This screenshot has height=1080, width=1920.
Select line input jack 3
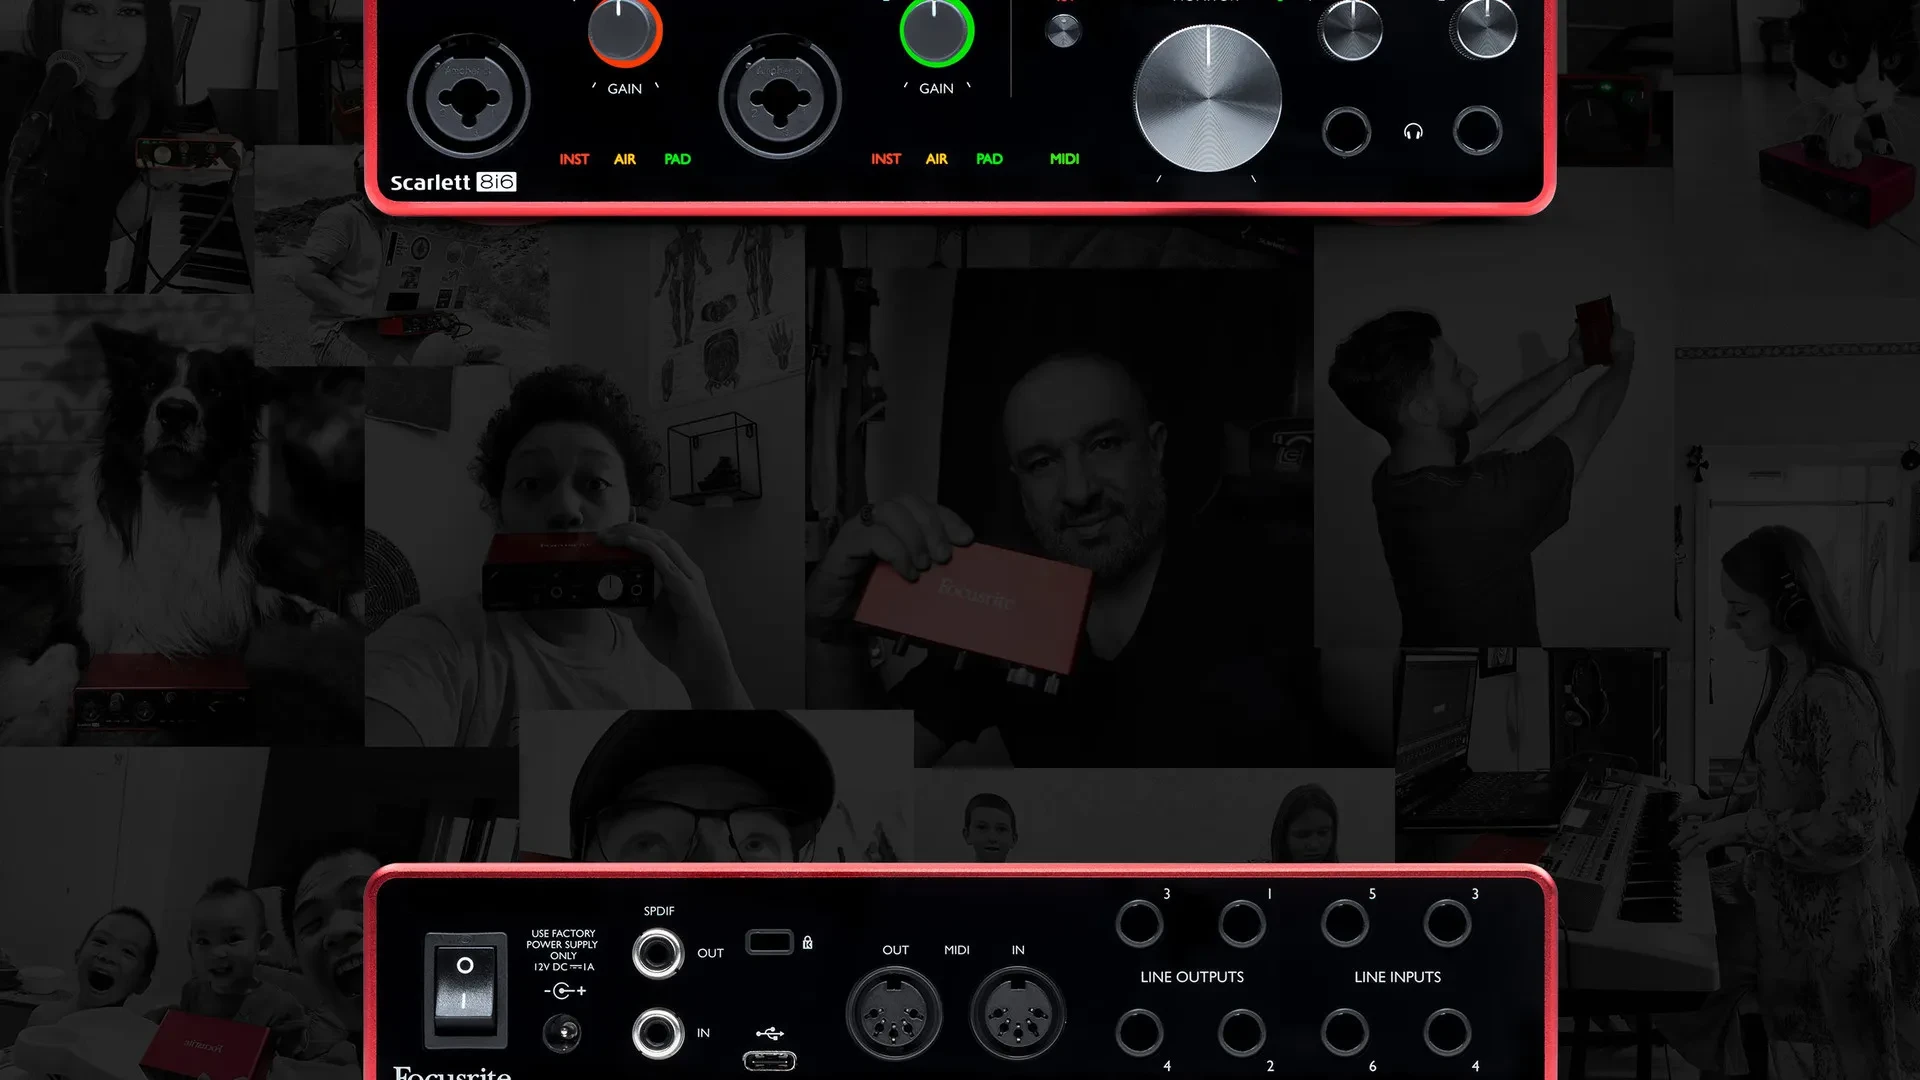1447,922
